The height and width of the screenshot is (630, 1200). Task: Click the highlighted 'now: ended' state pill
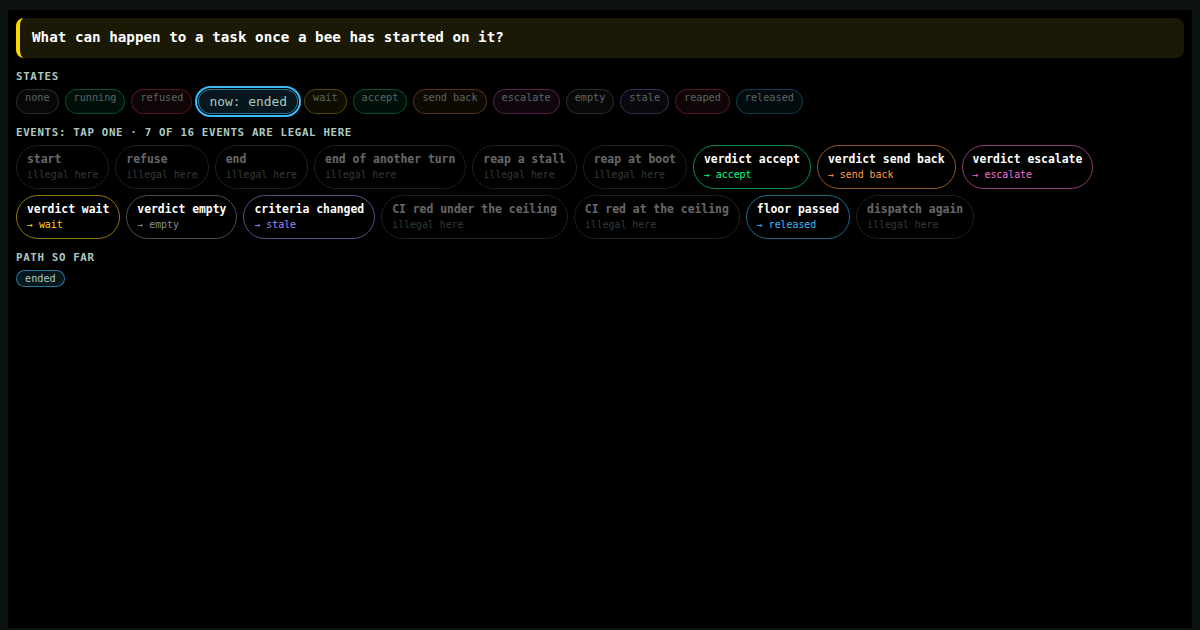pyautogui.click(x=248, y=101)
